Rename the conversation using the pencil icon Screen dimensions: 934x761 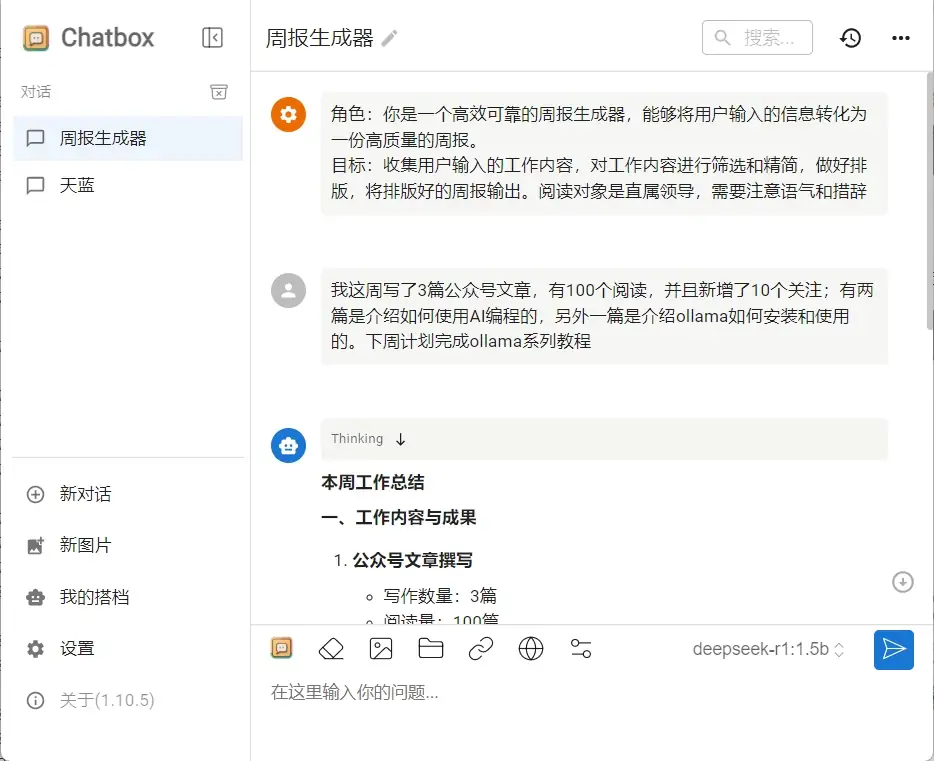tap(388, 37)
